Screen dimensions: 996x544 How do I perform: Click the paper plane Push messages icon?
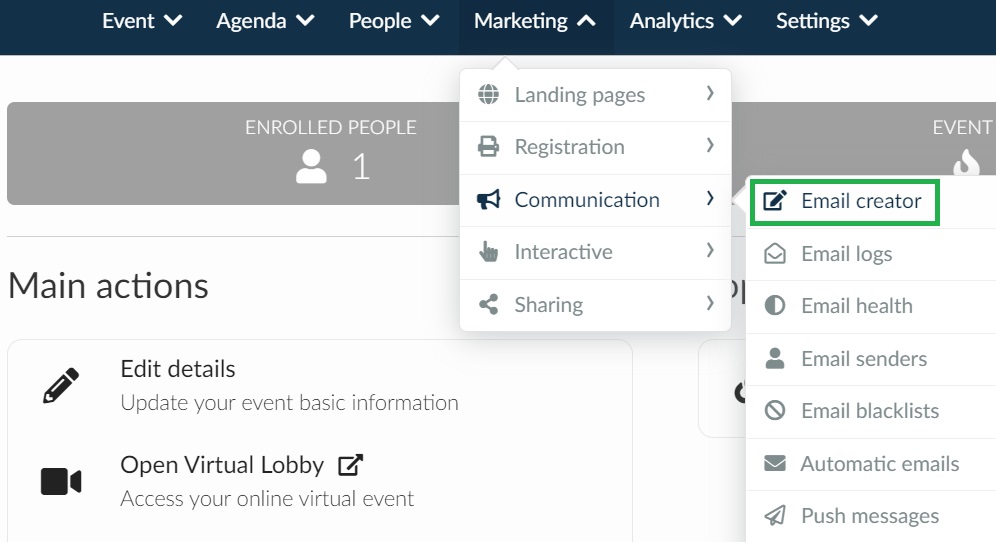tap(775, 515)
